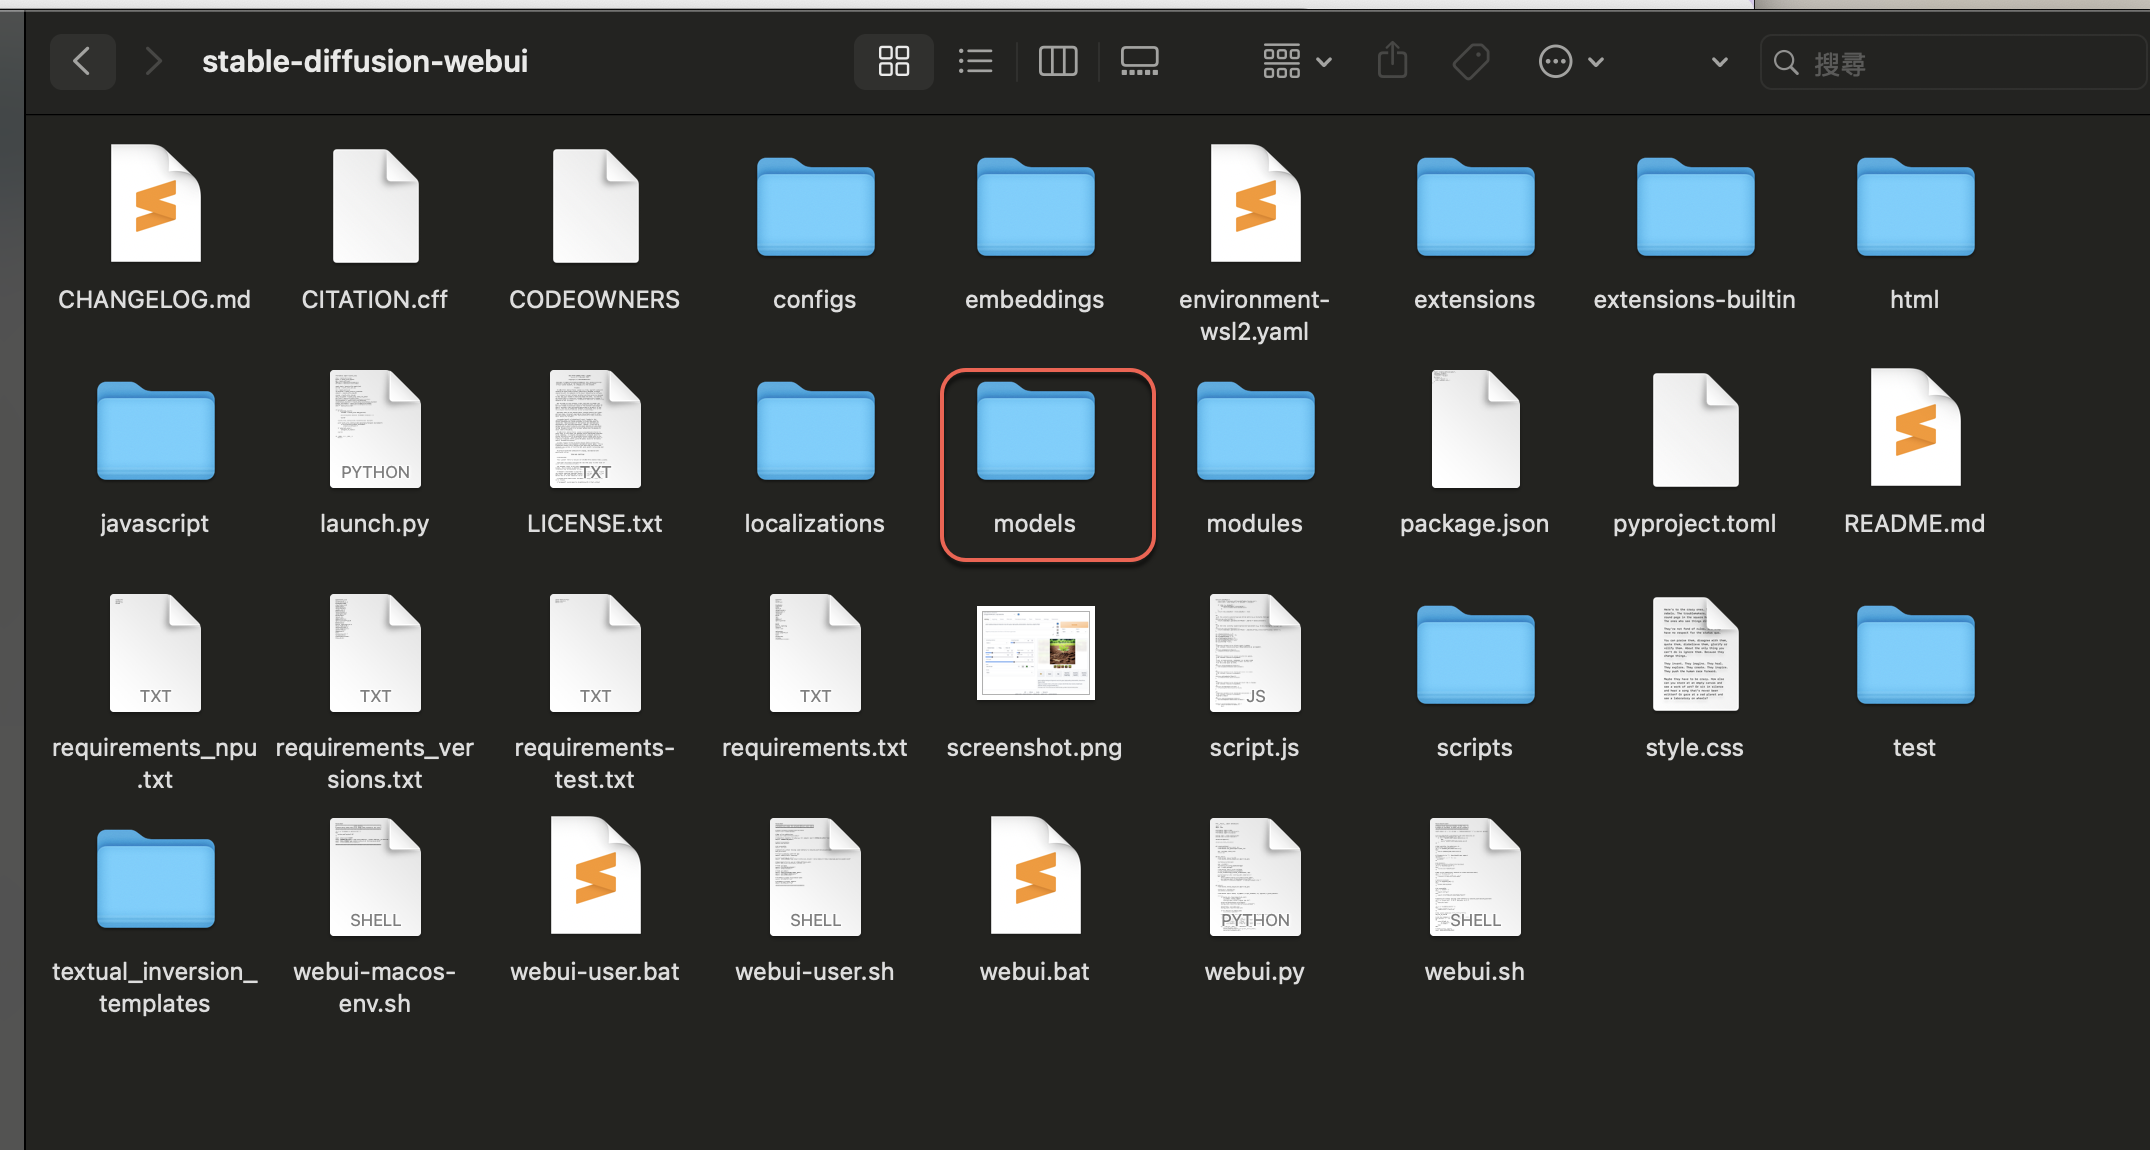2150x1150 pixels.
Task: Select the webui.sh shell file
Action: point(1474,877)
